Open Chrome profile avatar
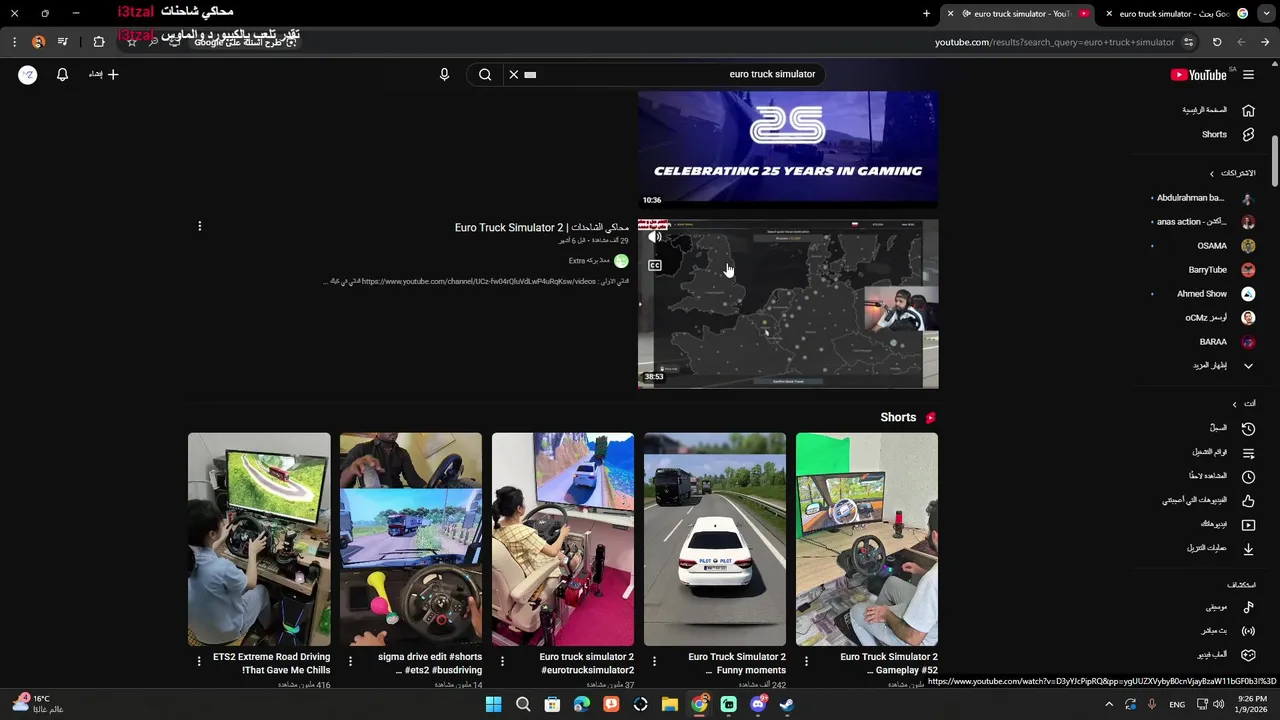The height and width of the screenshot is (720, 1280). pyautogui.click(x=38, y=42)
